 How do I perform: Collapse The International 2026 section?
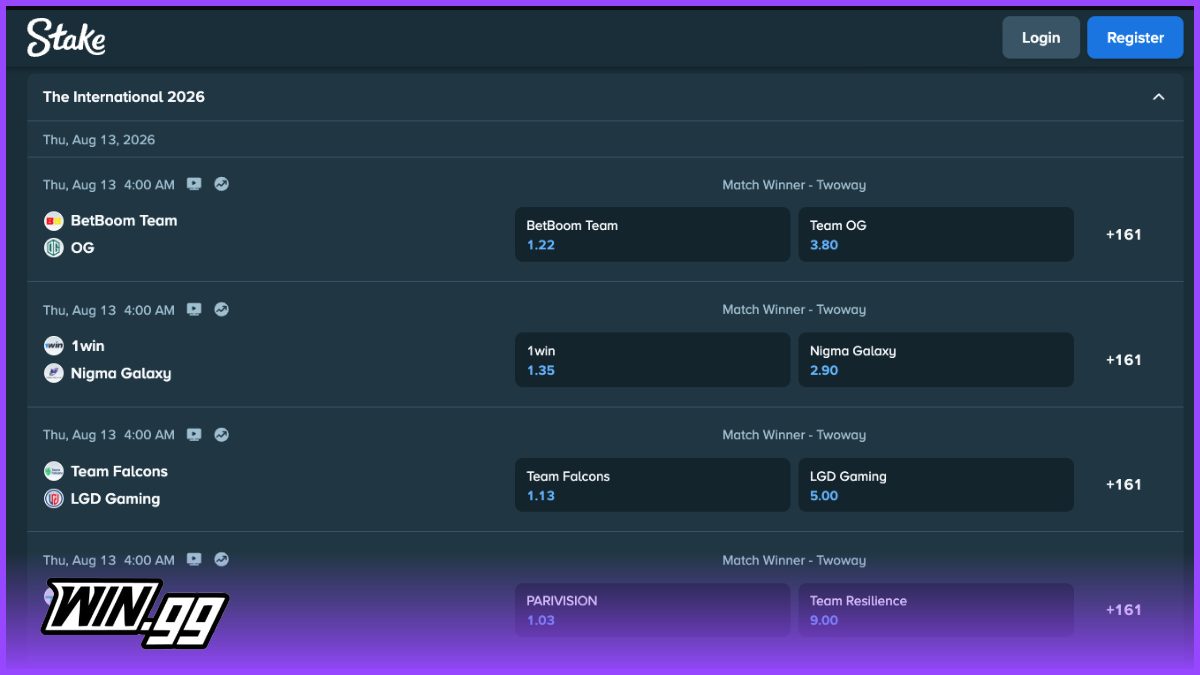pyautogui.click(x=1159, y=97)
